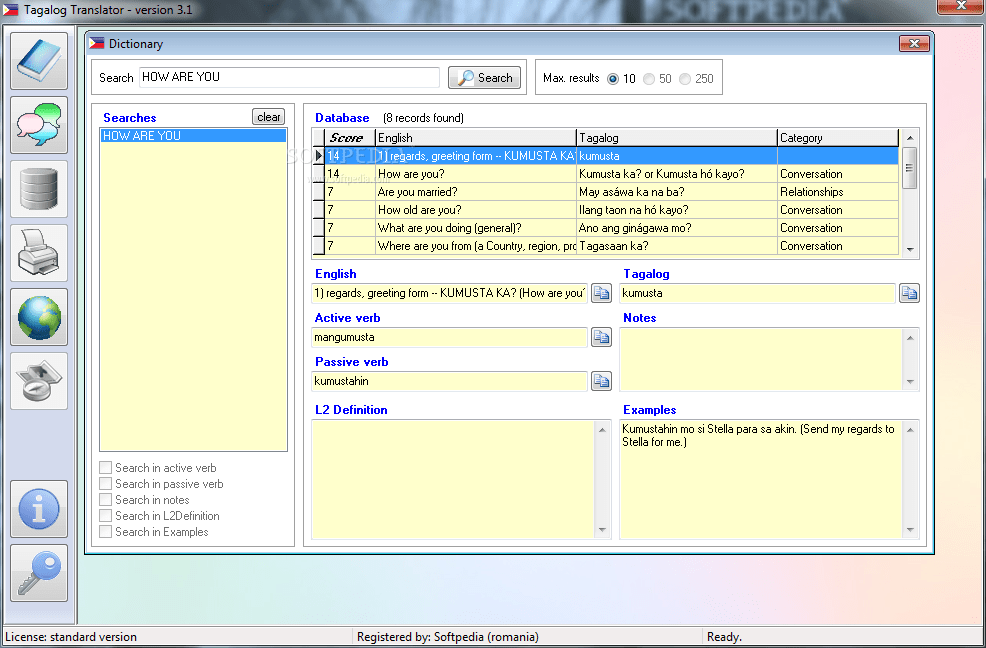Click Notes box scroll up arrow

click(x=910, y=338)
